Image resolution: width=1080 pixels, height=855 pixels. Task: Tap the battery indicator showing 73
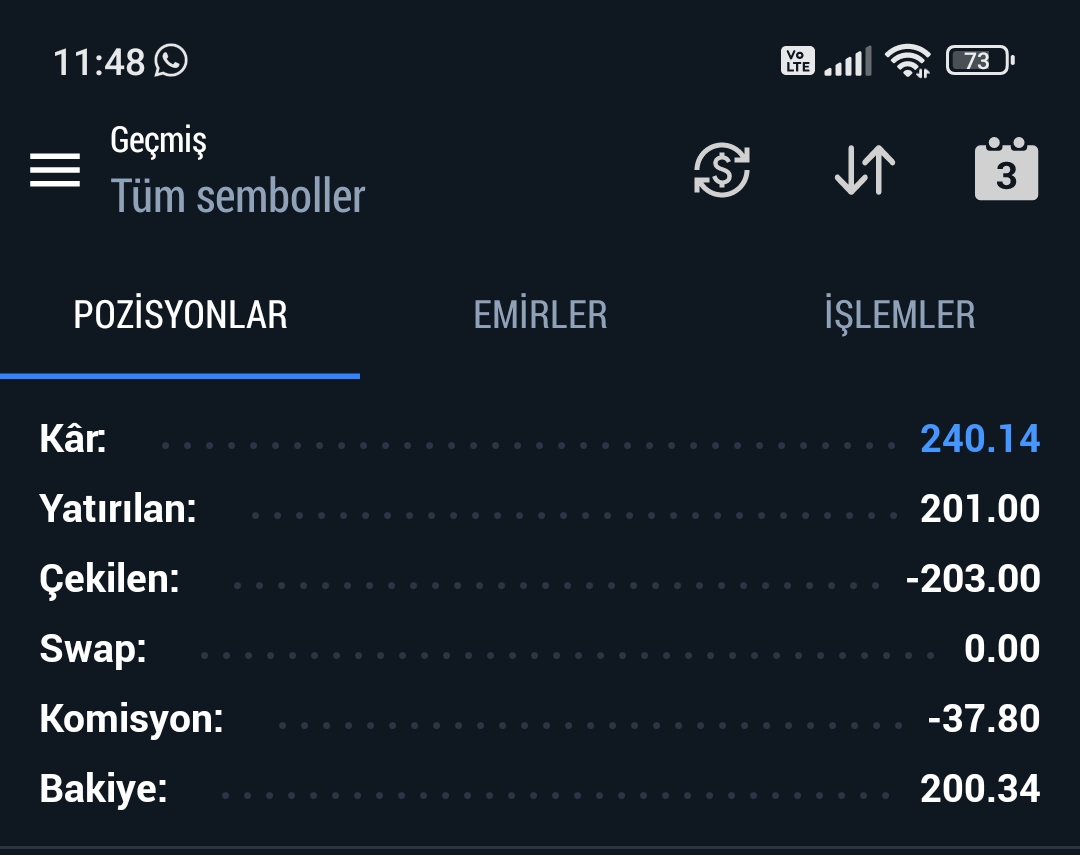point(980,61)
